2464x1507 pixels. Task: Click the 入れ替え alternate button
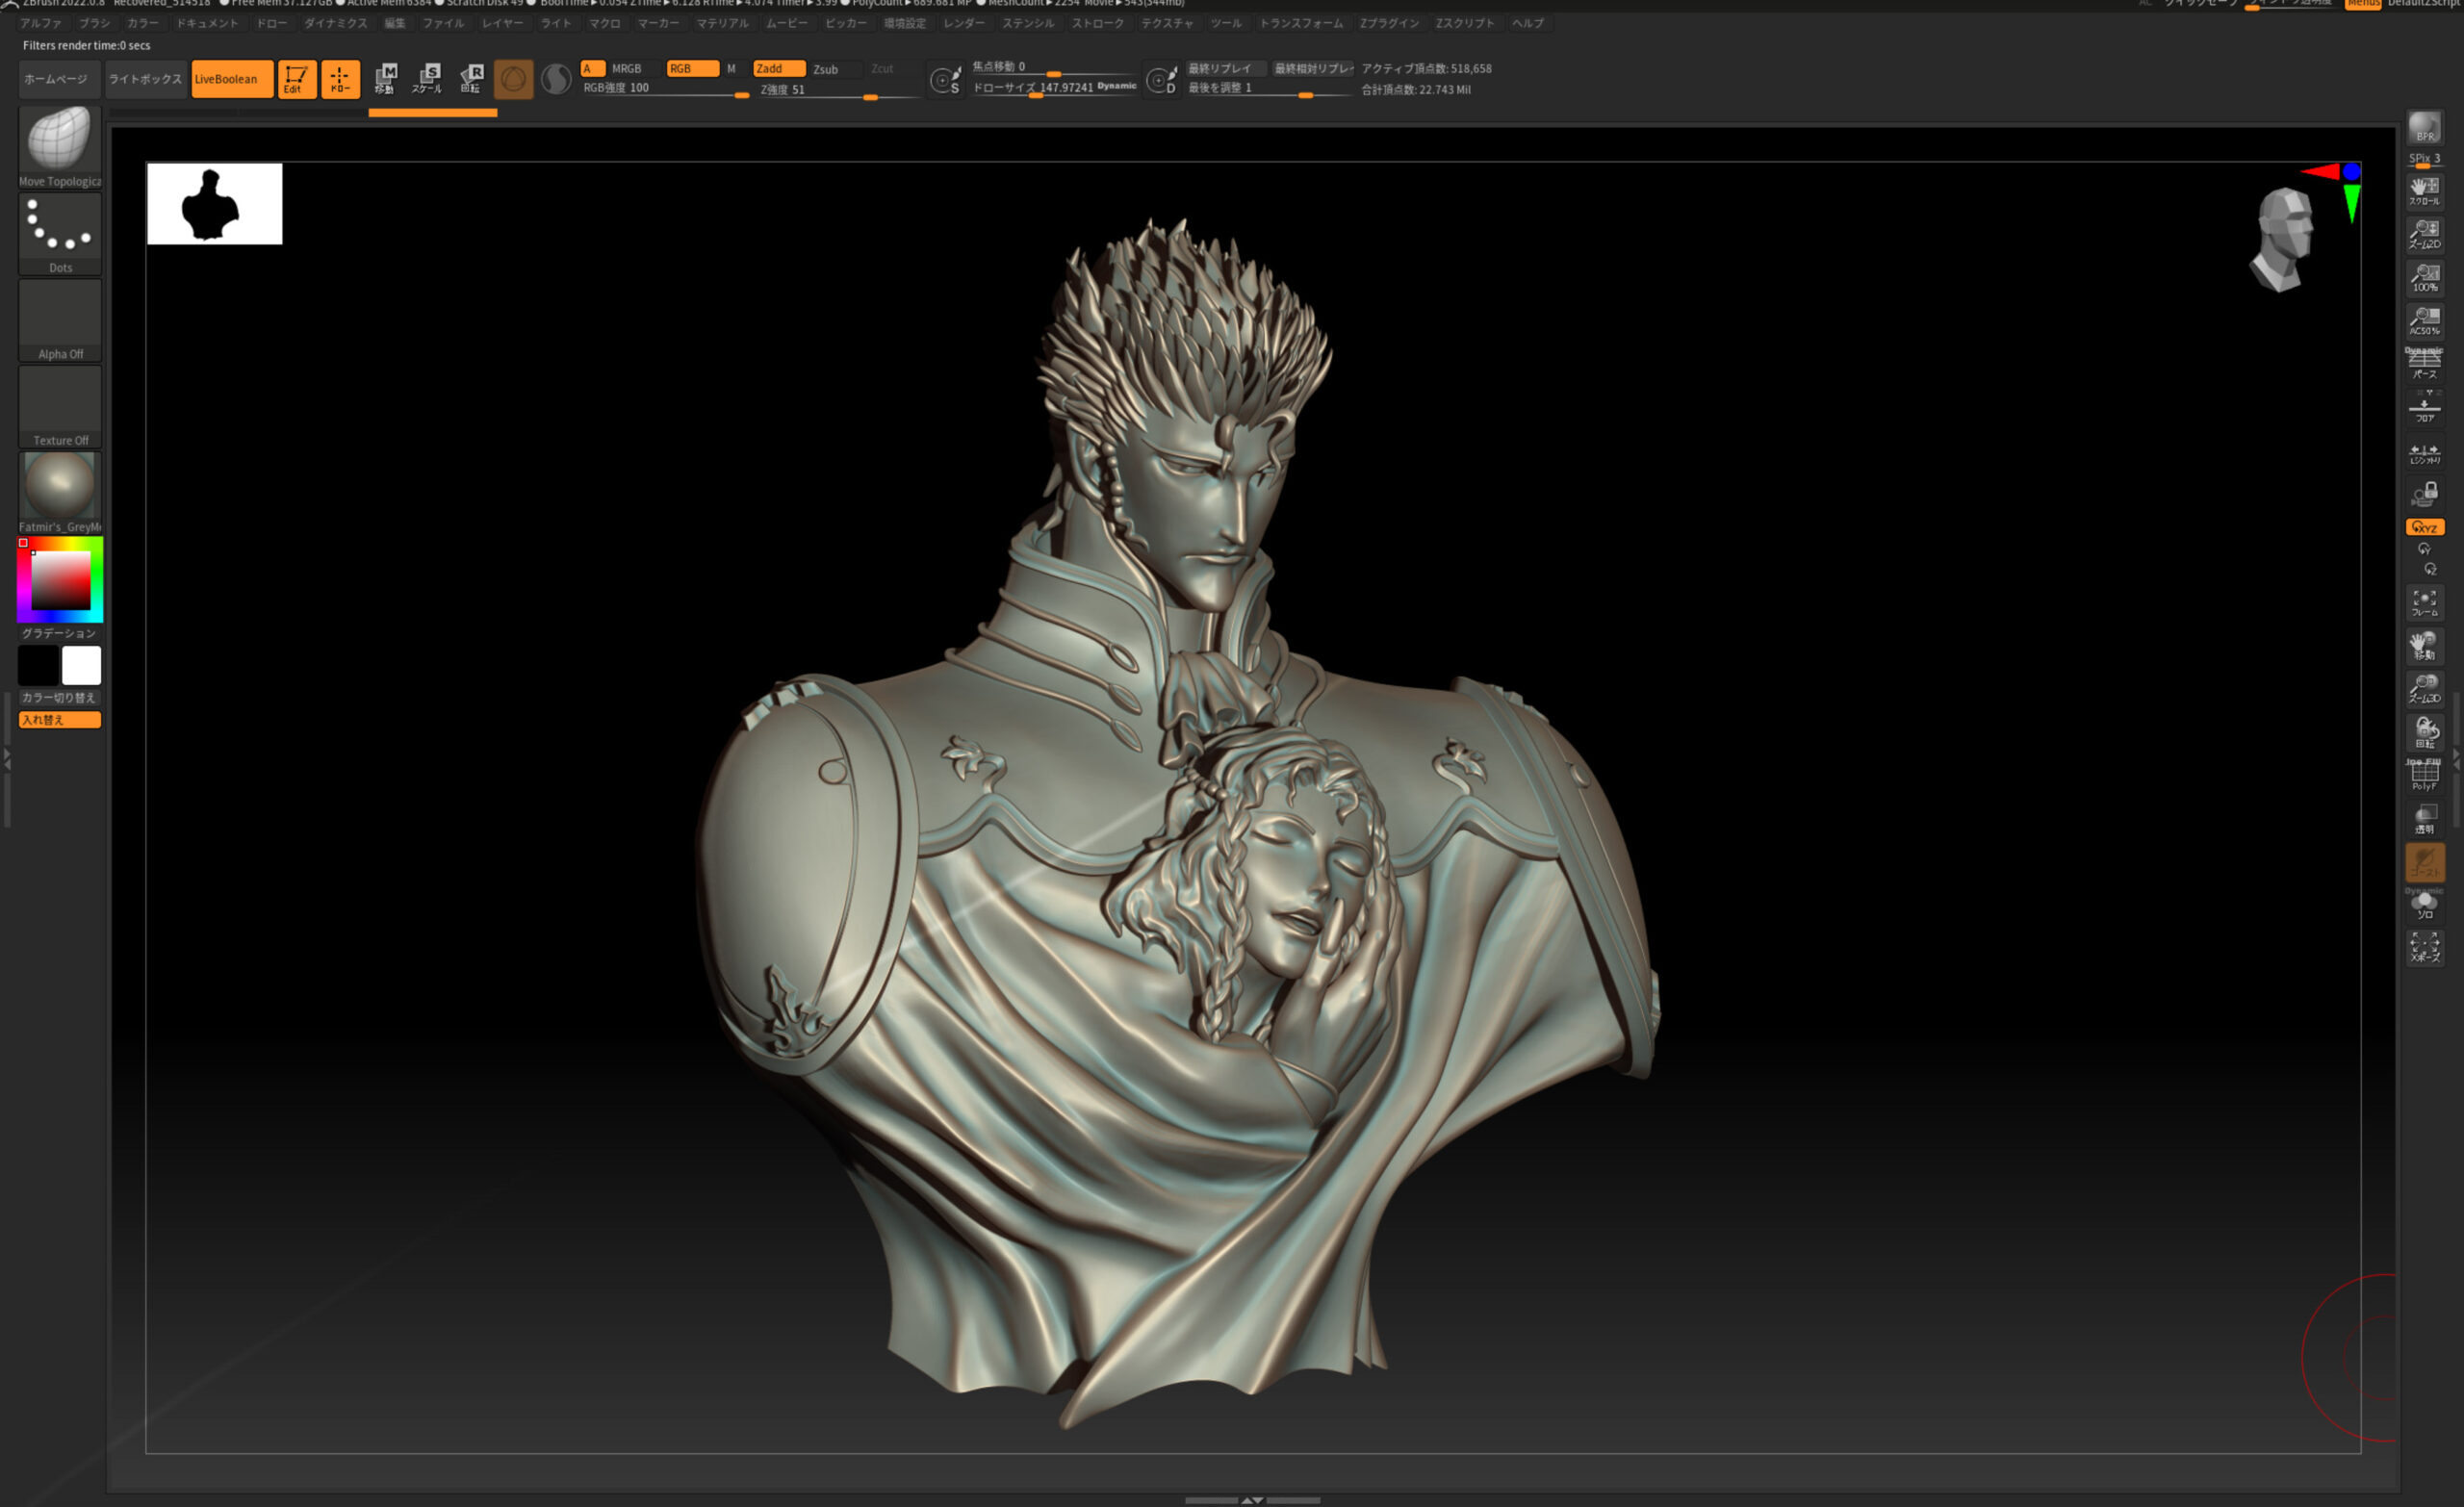click(x=59, y=720)
